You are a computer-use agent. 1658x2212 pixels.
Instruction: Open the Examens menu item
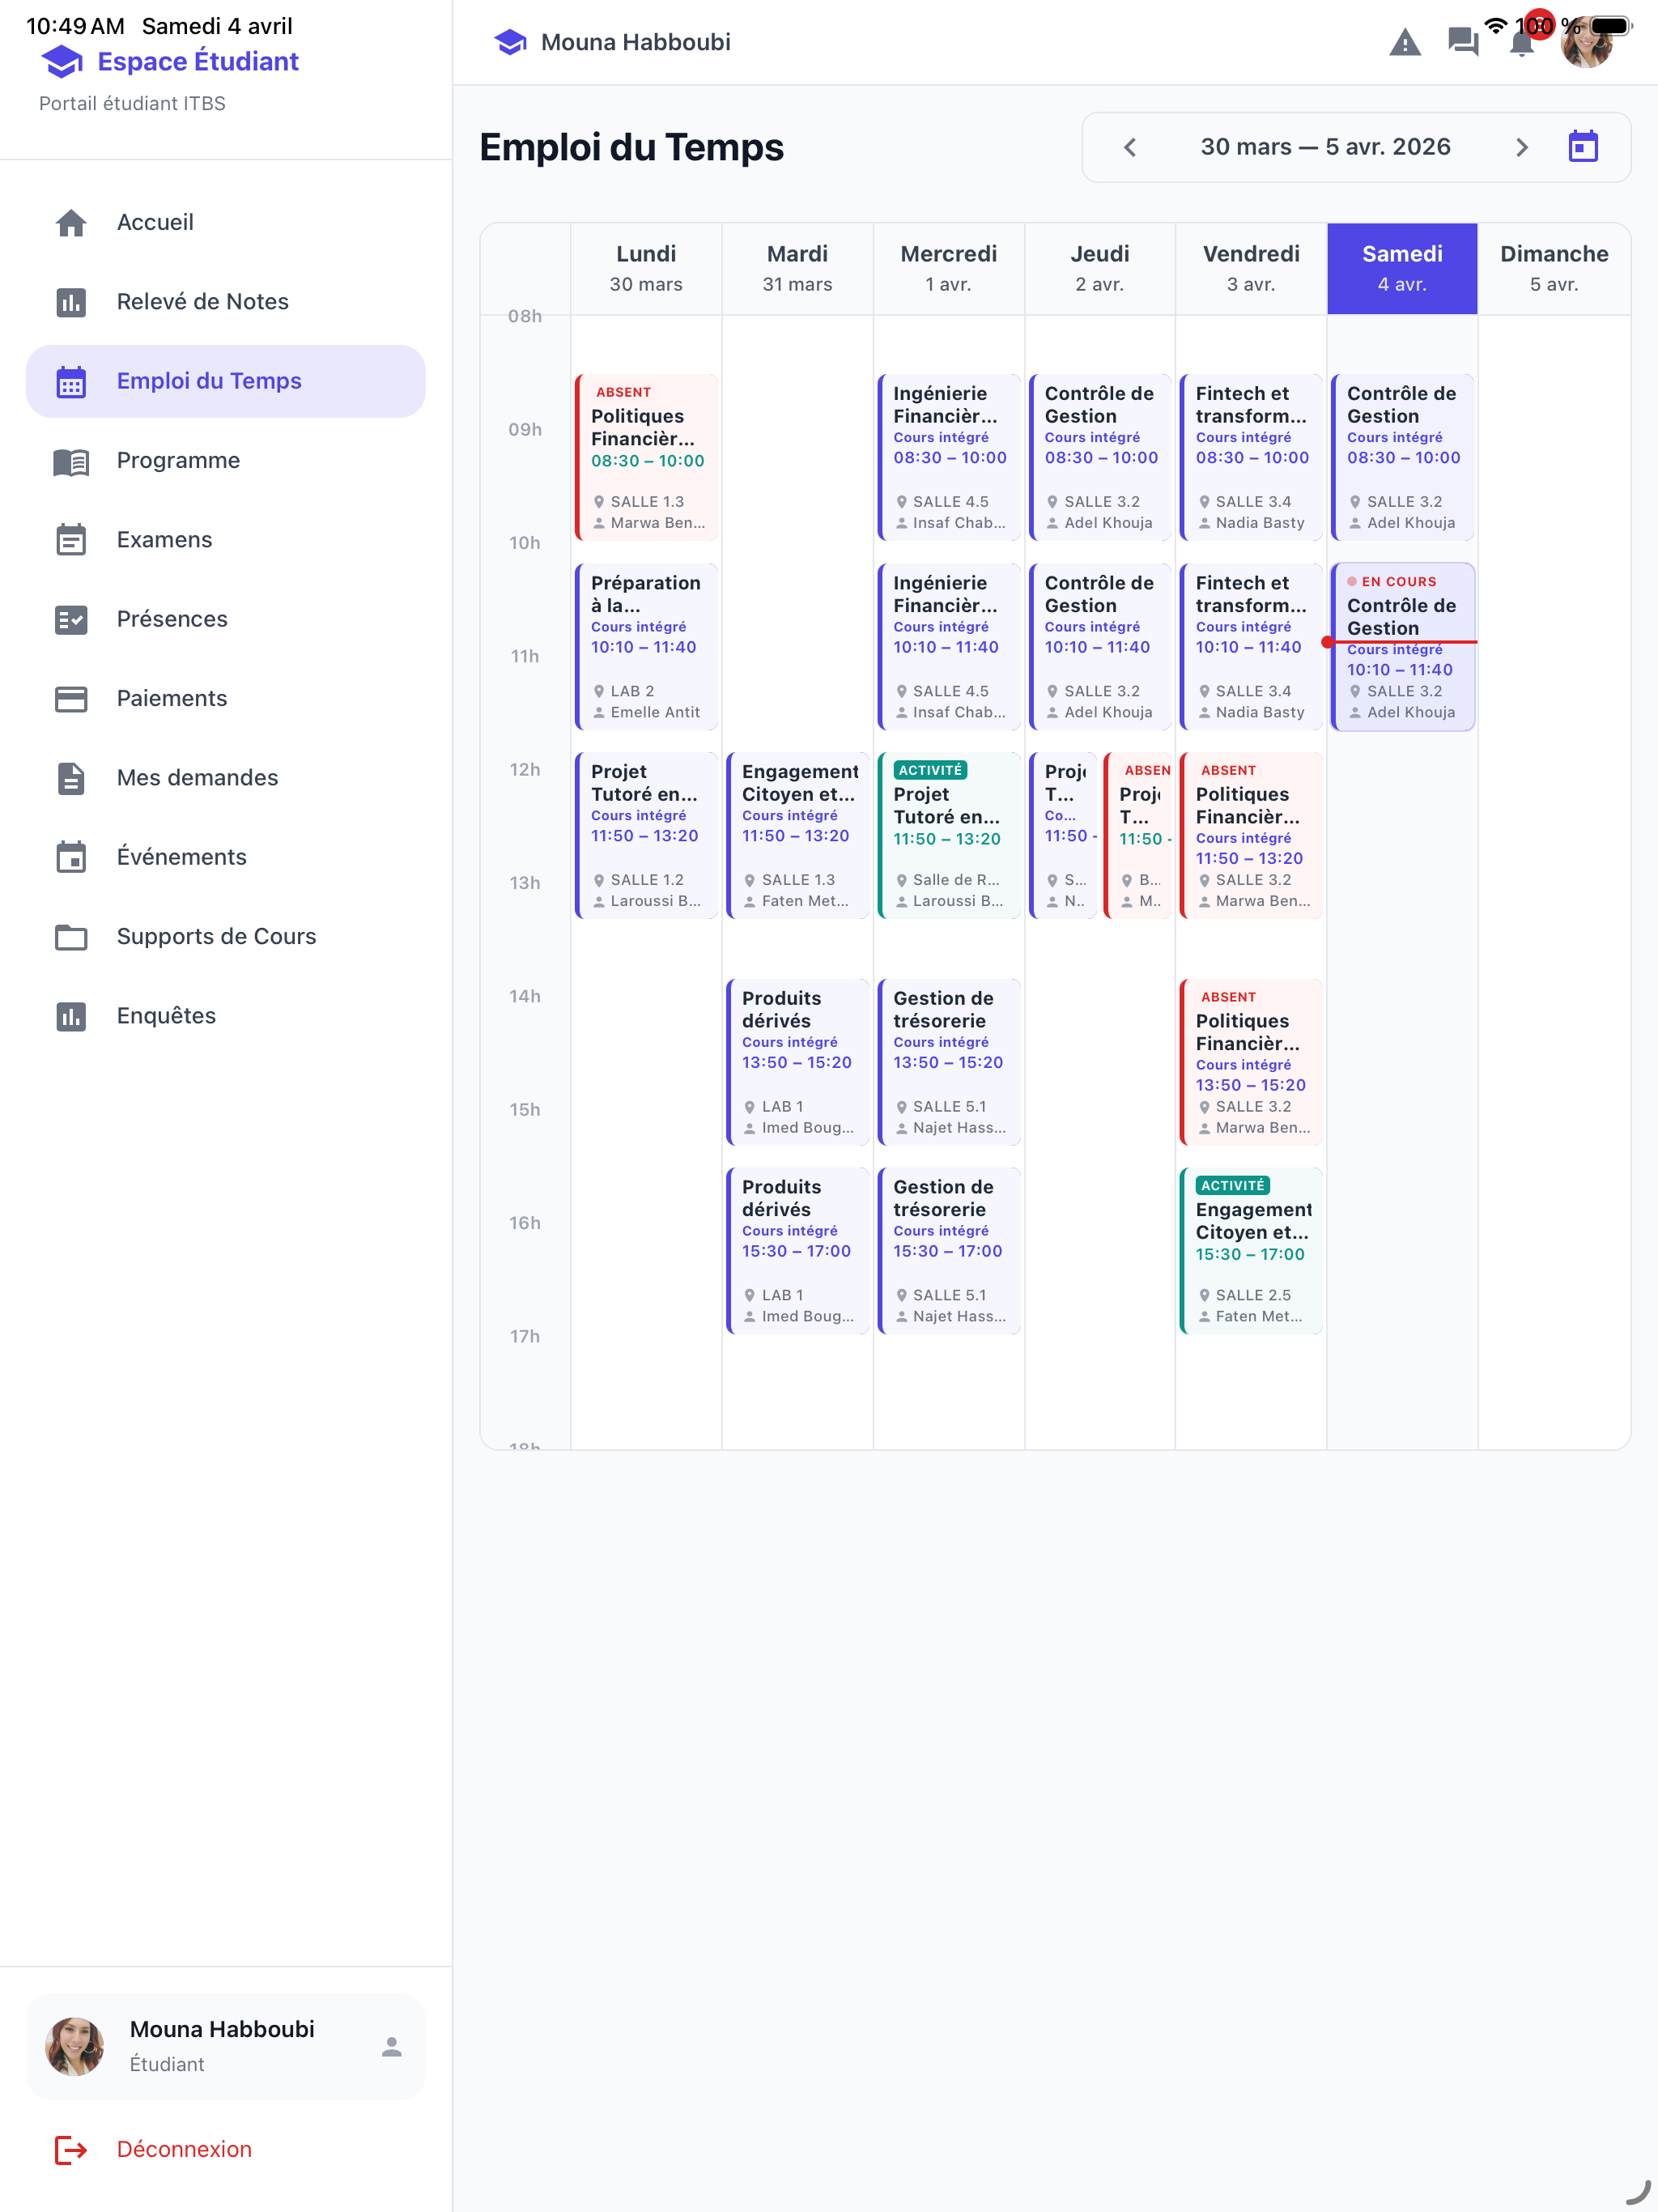pyautogui.click(x=226, y=540)
